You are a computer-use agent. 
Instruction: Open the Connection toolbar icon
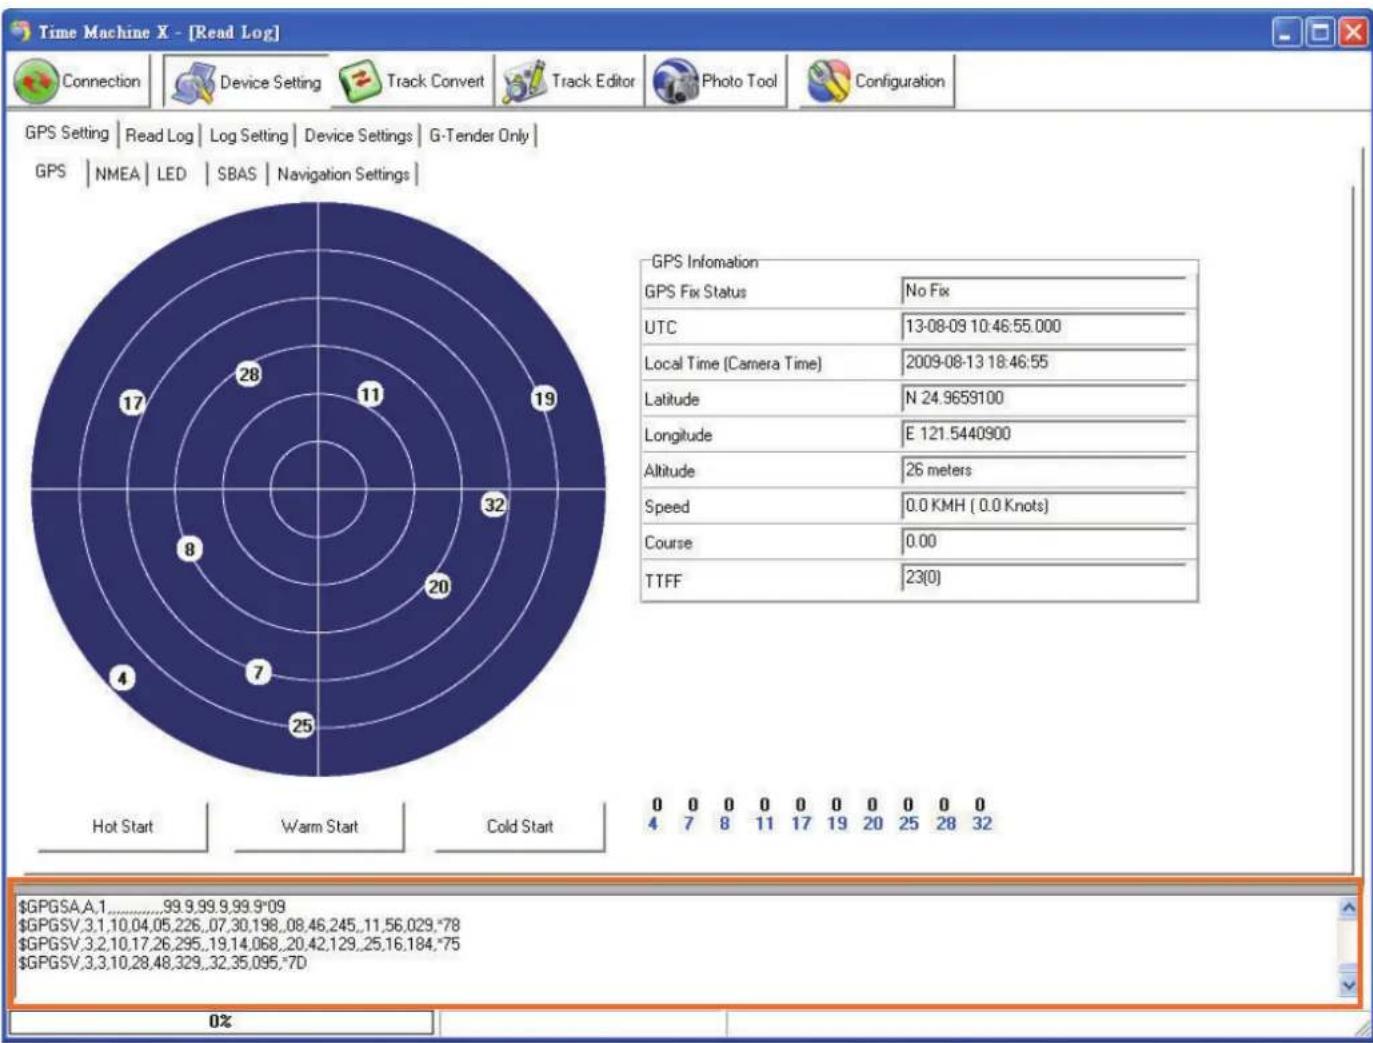(36, 82)
